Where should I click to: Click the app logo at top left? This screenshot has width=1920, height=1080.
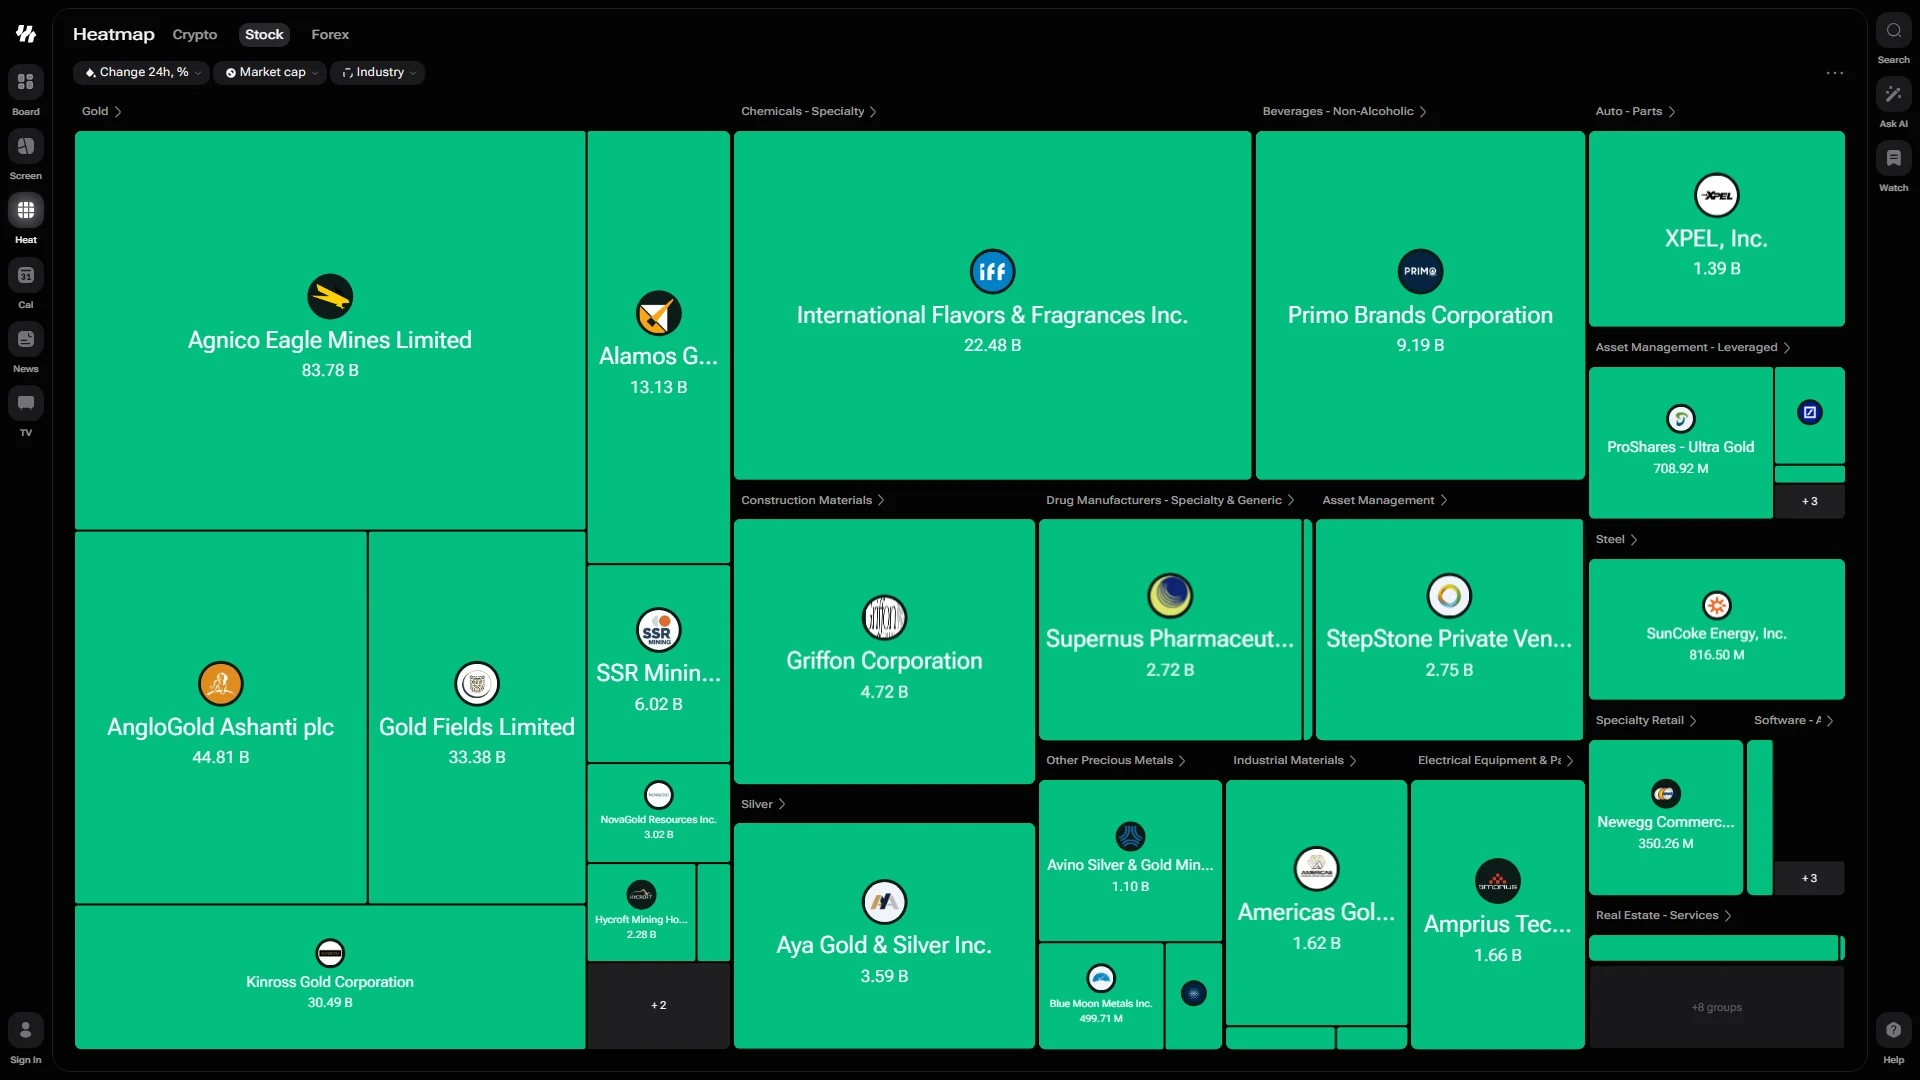(26, 34)
